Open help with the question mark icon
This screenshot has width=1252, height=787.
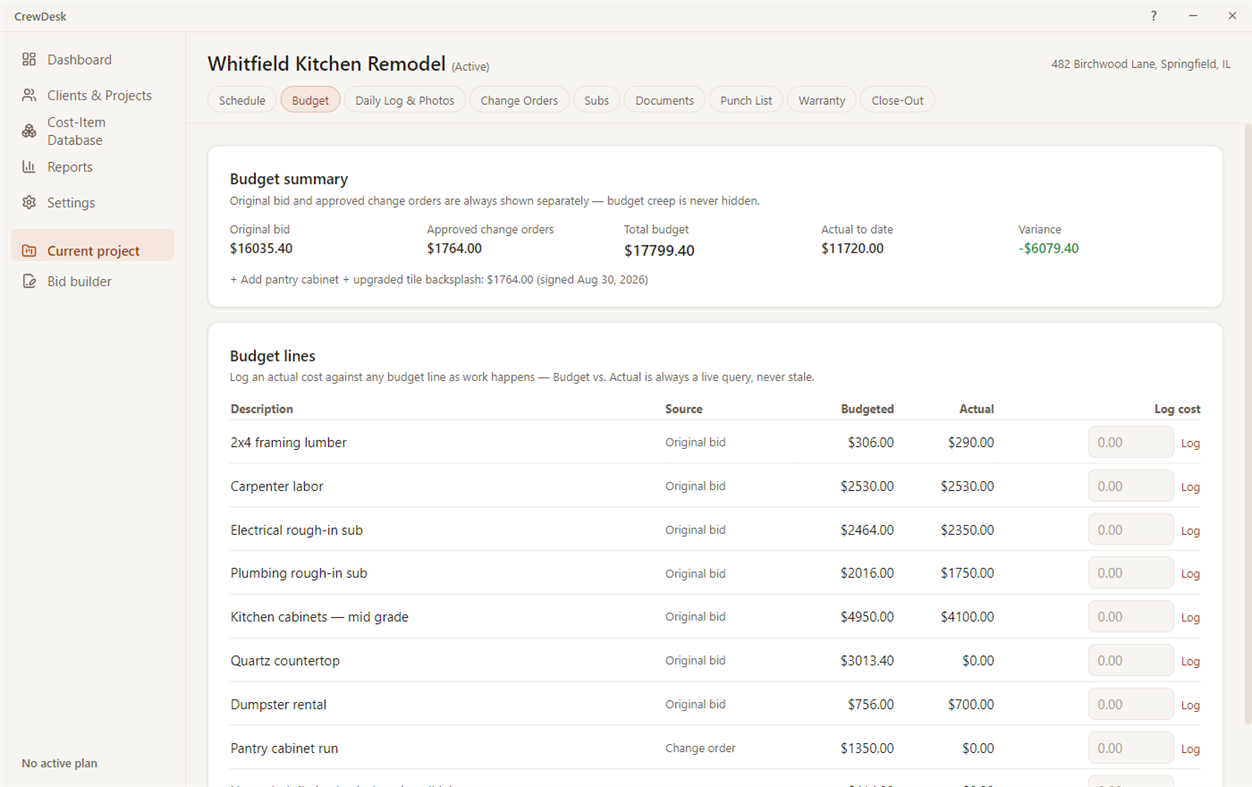point(1154,16)
